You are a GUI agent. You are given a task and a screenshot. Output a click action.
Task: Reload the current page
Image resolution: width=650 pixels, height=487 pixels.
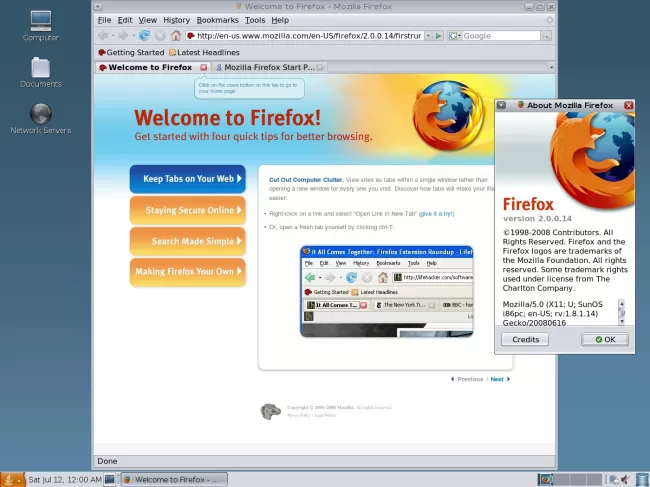144,36
